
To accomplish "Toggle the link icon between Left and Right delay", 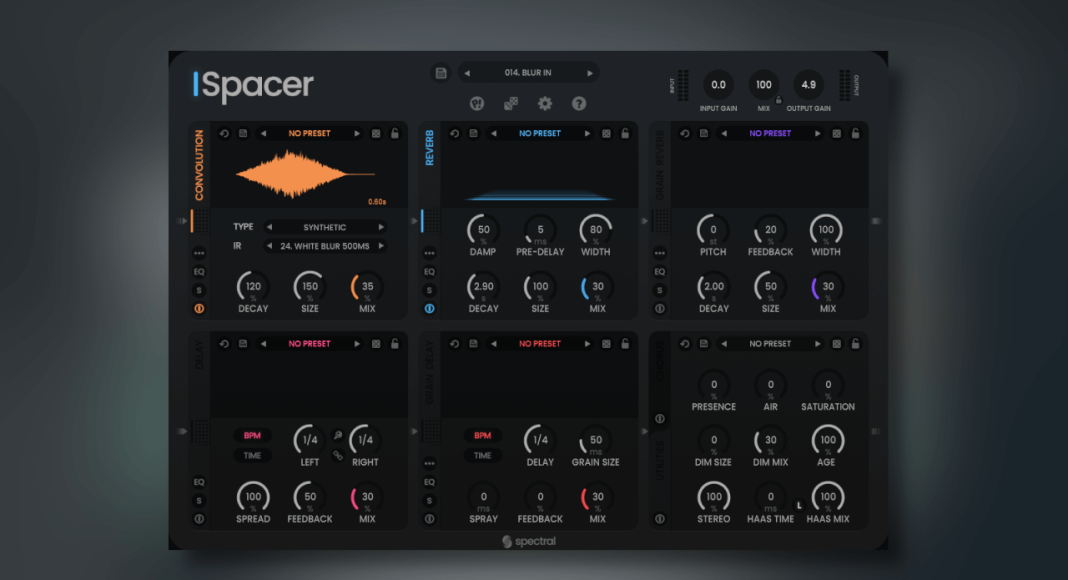I will [x=338, y=455].
